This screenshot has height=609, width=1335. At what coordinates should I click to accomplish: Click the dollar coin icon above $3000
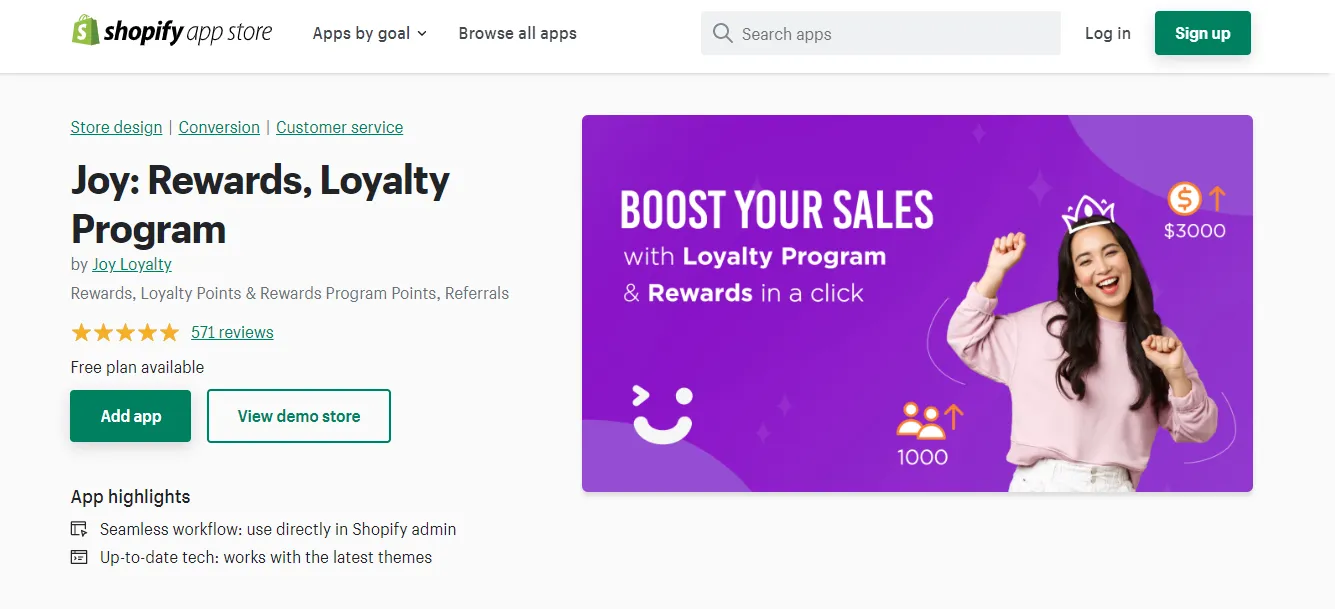click(x=1184, y=199)
